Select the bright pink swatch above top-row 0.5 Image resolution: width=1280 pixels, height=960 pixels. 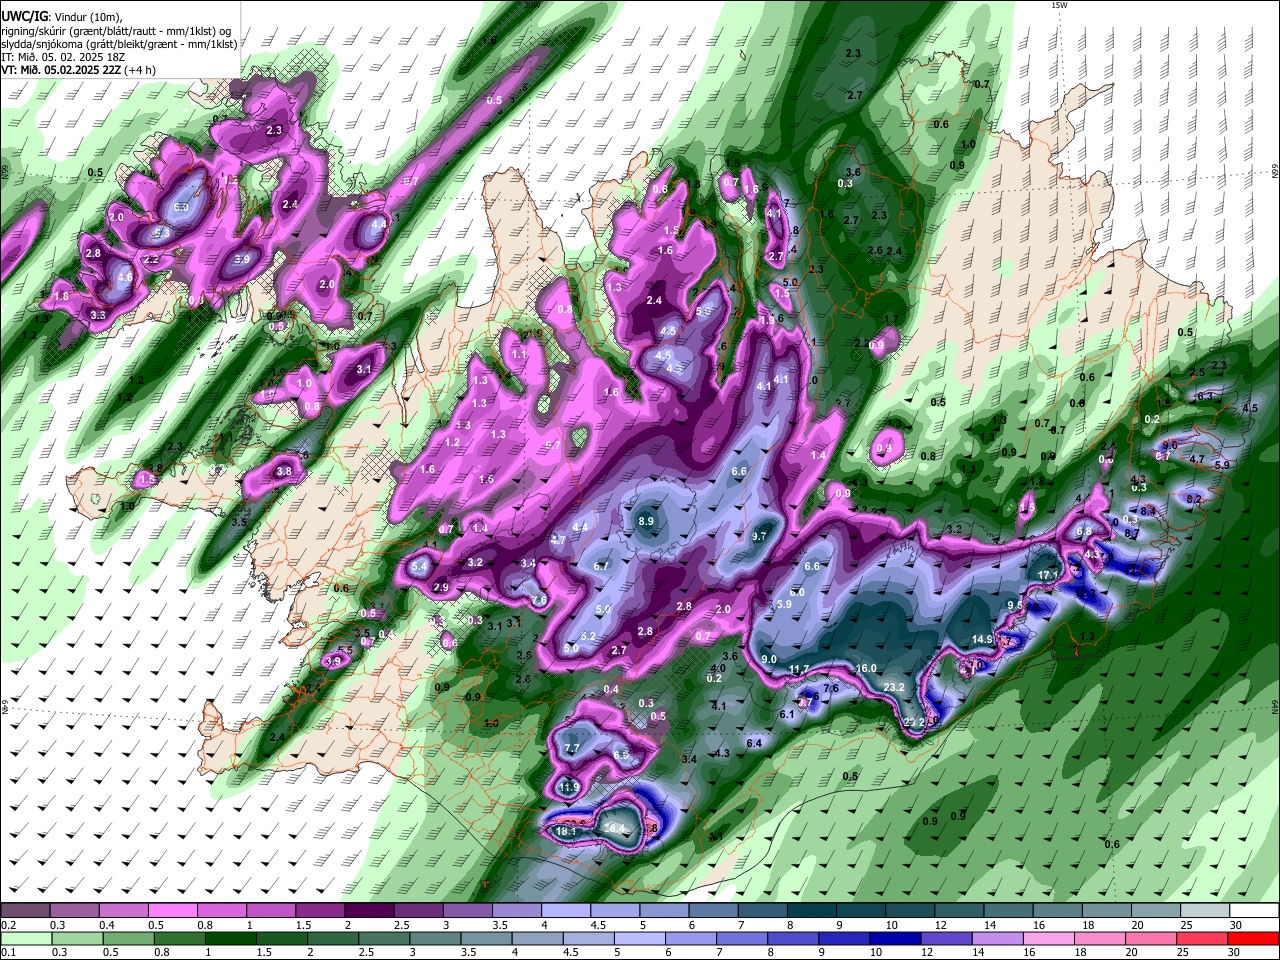172,910
